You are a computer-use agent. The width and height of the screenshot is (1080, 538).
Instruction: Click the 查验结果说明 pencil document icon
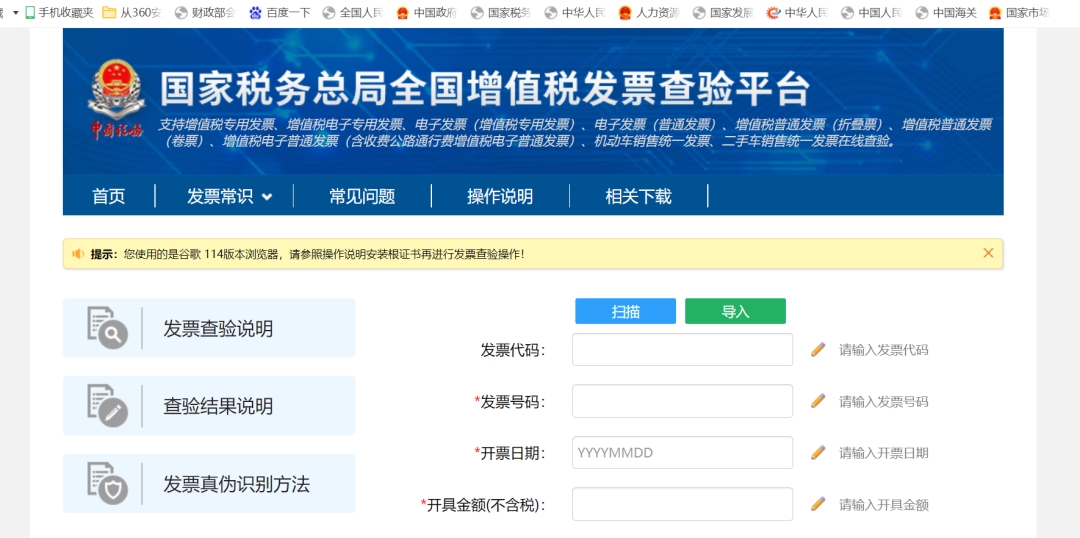point(107,406)
